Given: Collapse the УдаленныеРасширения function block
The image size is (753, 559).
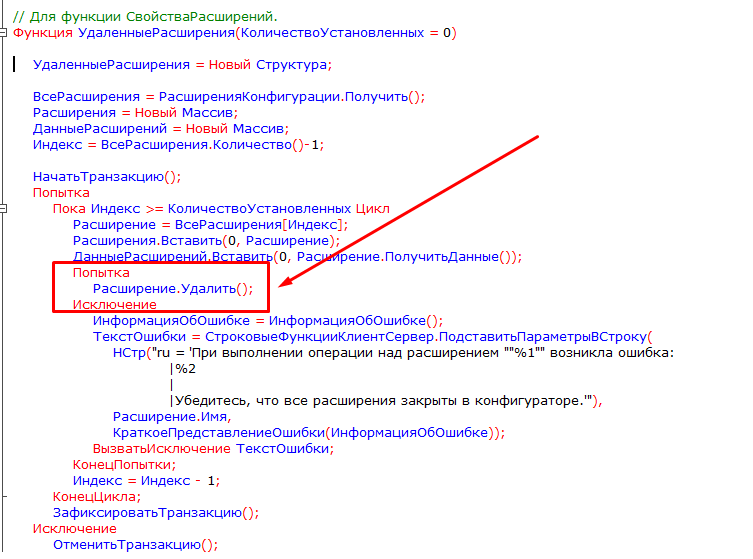Looking at the screenshot, I should pyautogui.click(x=3, y=33).
